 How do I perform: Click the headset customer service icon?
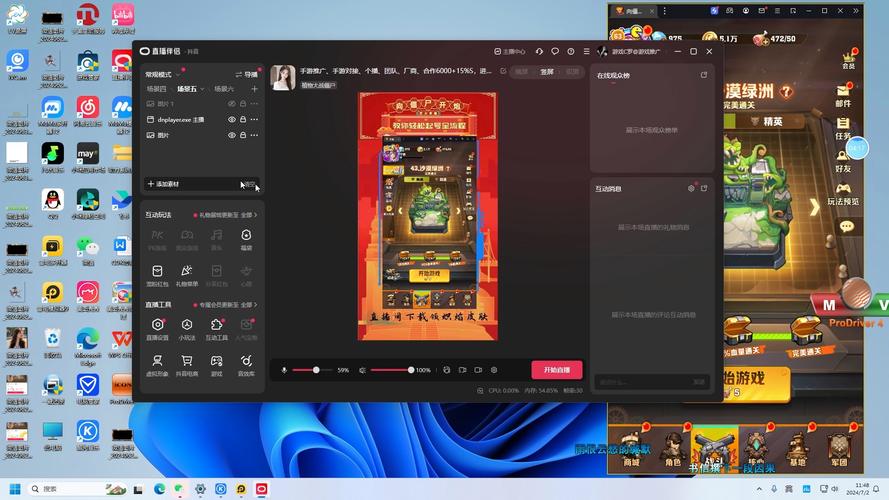tap(539, 51)
